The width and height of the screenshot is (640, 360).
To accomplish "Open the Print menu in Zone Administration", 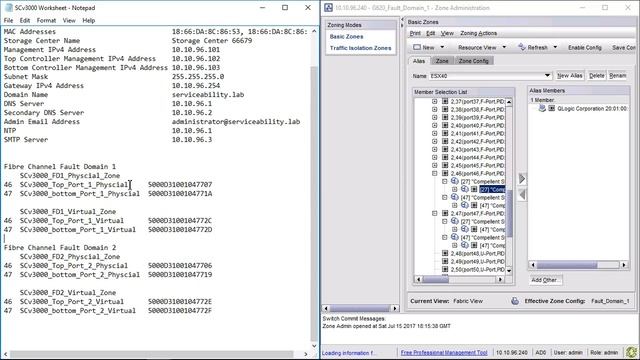I will (x=415, y=33).
